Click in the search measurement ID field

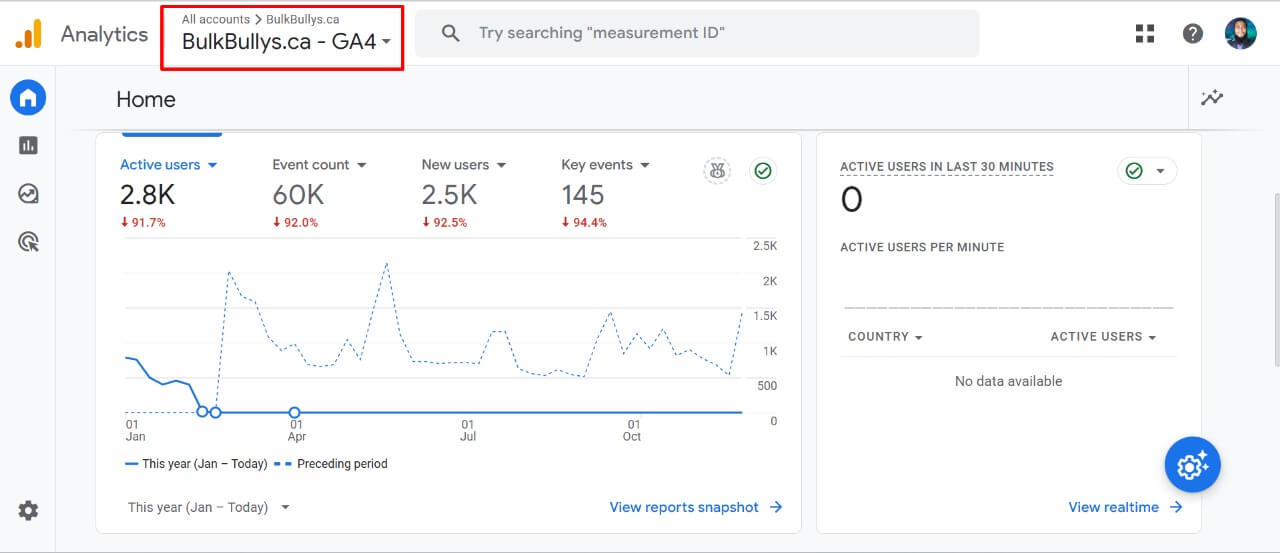[697, 33]
